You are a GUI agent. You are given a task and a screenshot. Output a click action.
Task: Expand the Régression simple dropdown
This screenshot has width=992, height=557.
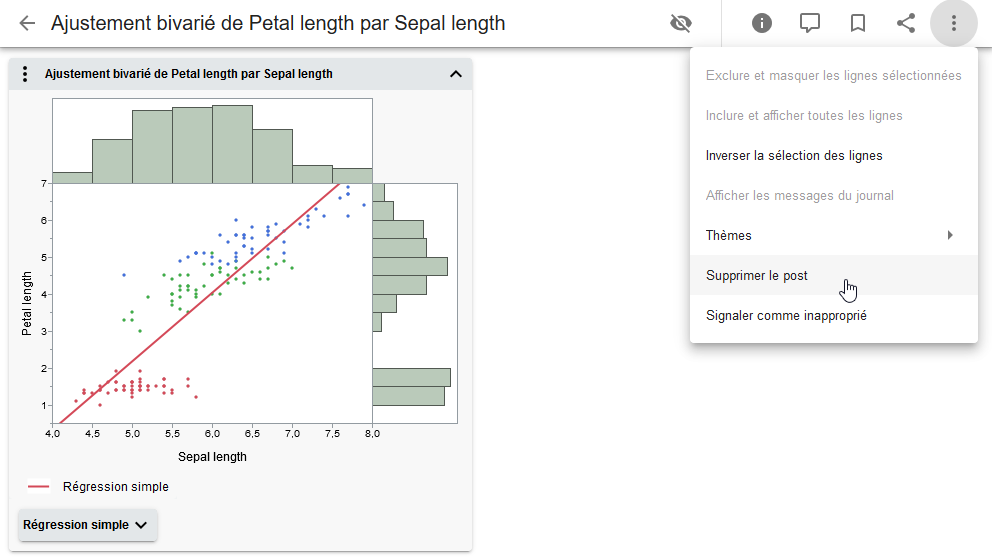coord(87,525)
